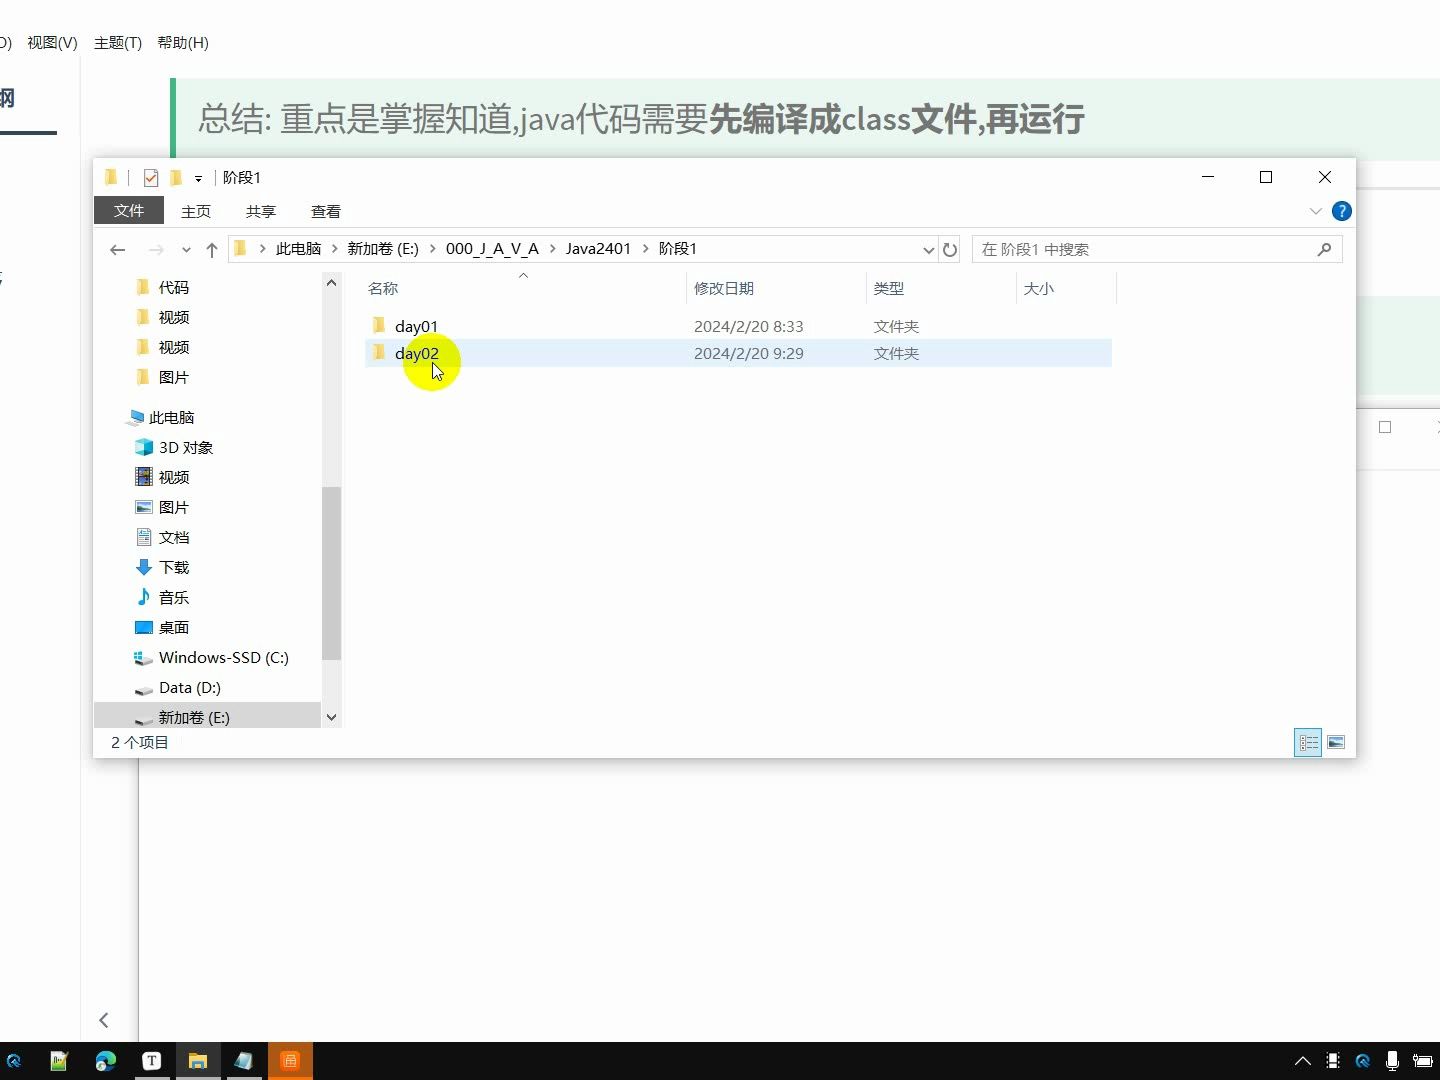This screenshot has width=1440, height=1080.
Task: Click the date 2024/2/20 9:29
Action: pyautogui.click(x=749, y=353)
